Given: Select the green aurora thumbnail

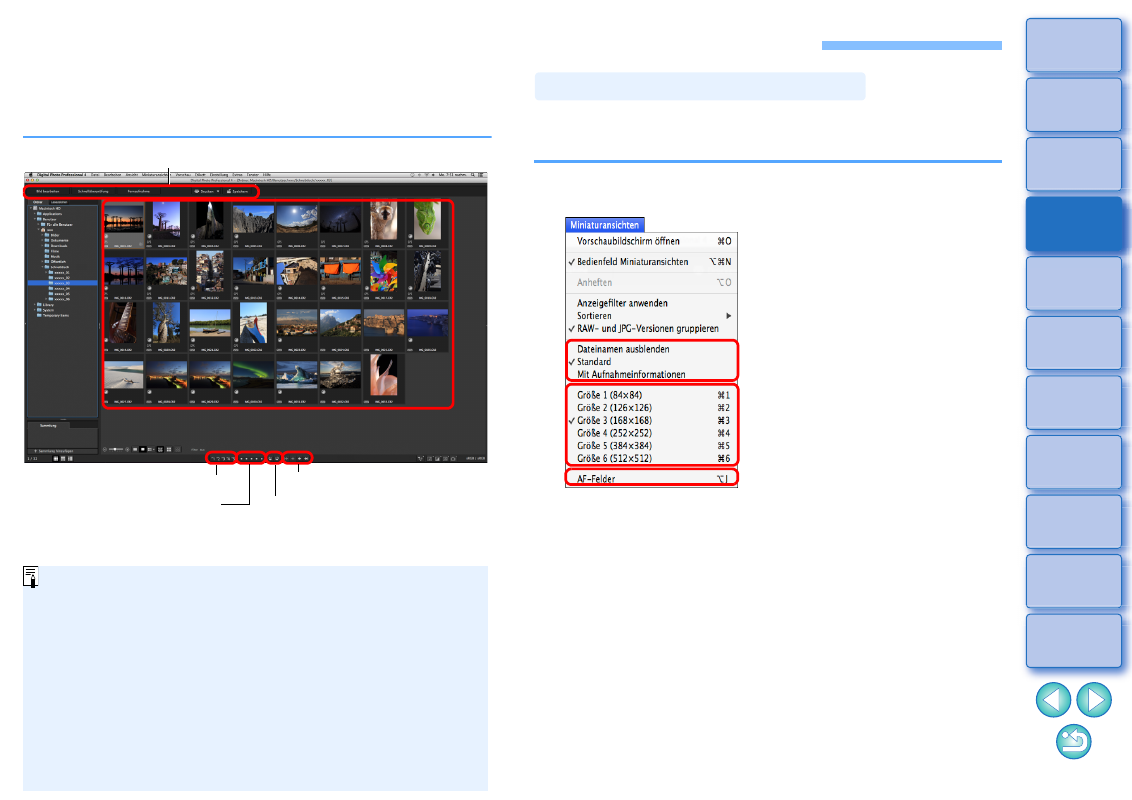Looking at the screenshot, I should tap(254, 375).
